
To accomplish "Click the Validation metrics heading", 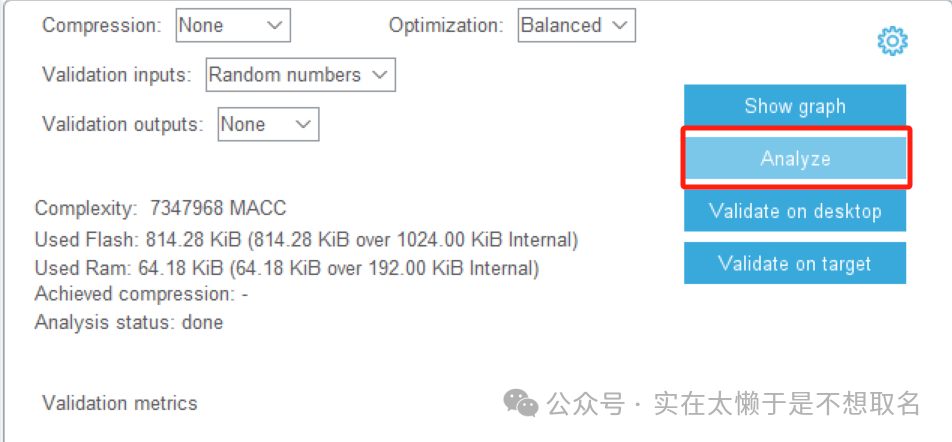I will tap(120, 403).
